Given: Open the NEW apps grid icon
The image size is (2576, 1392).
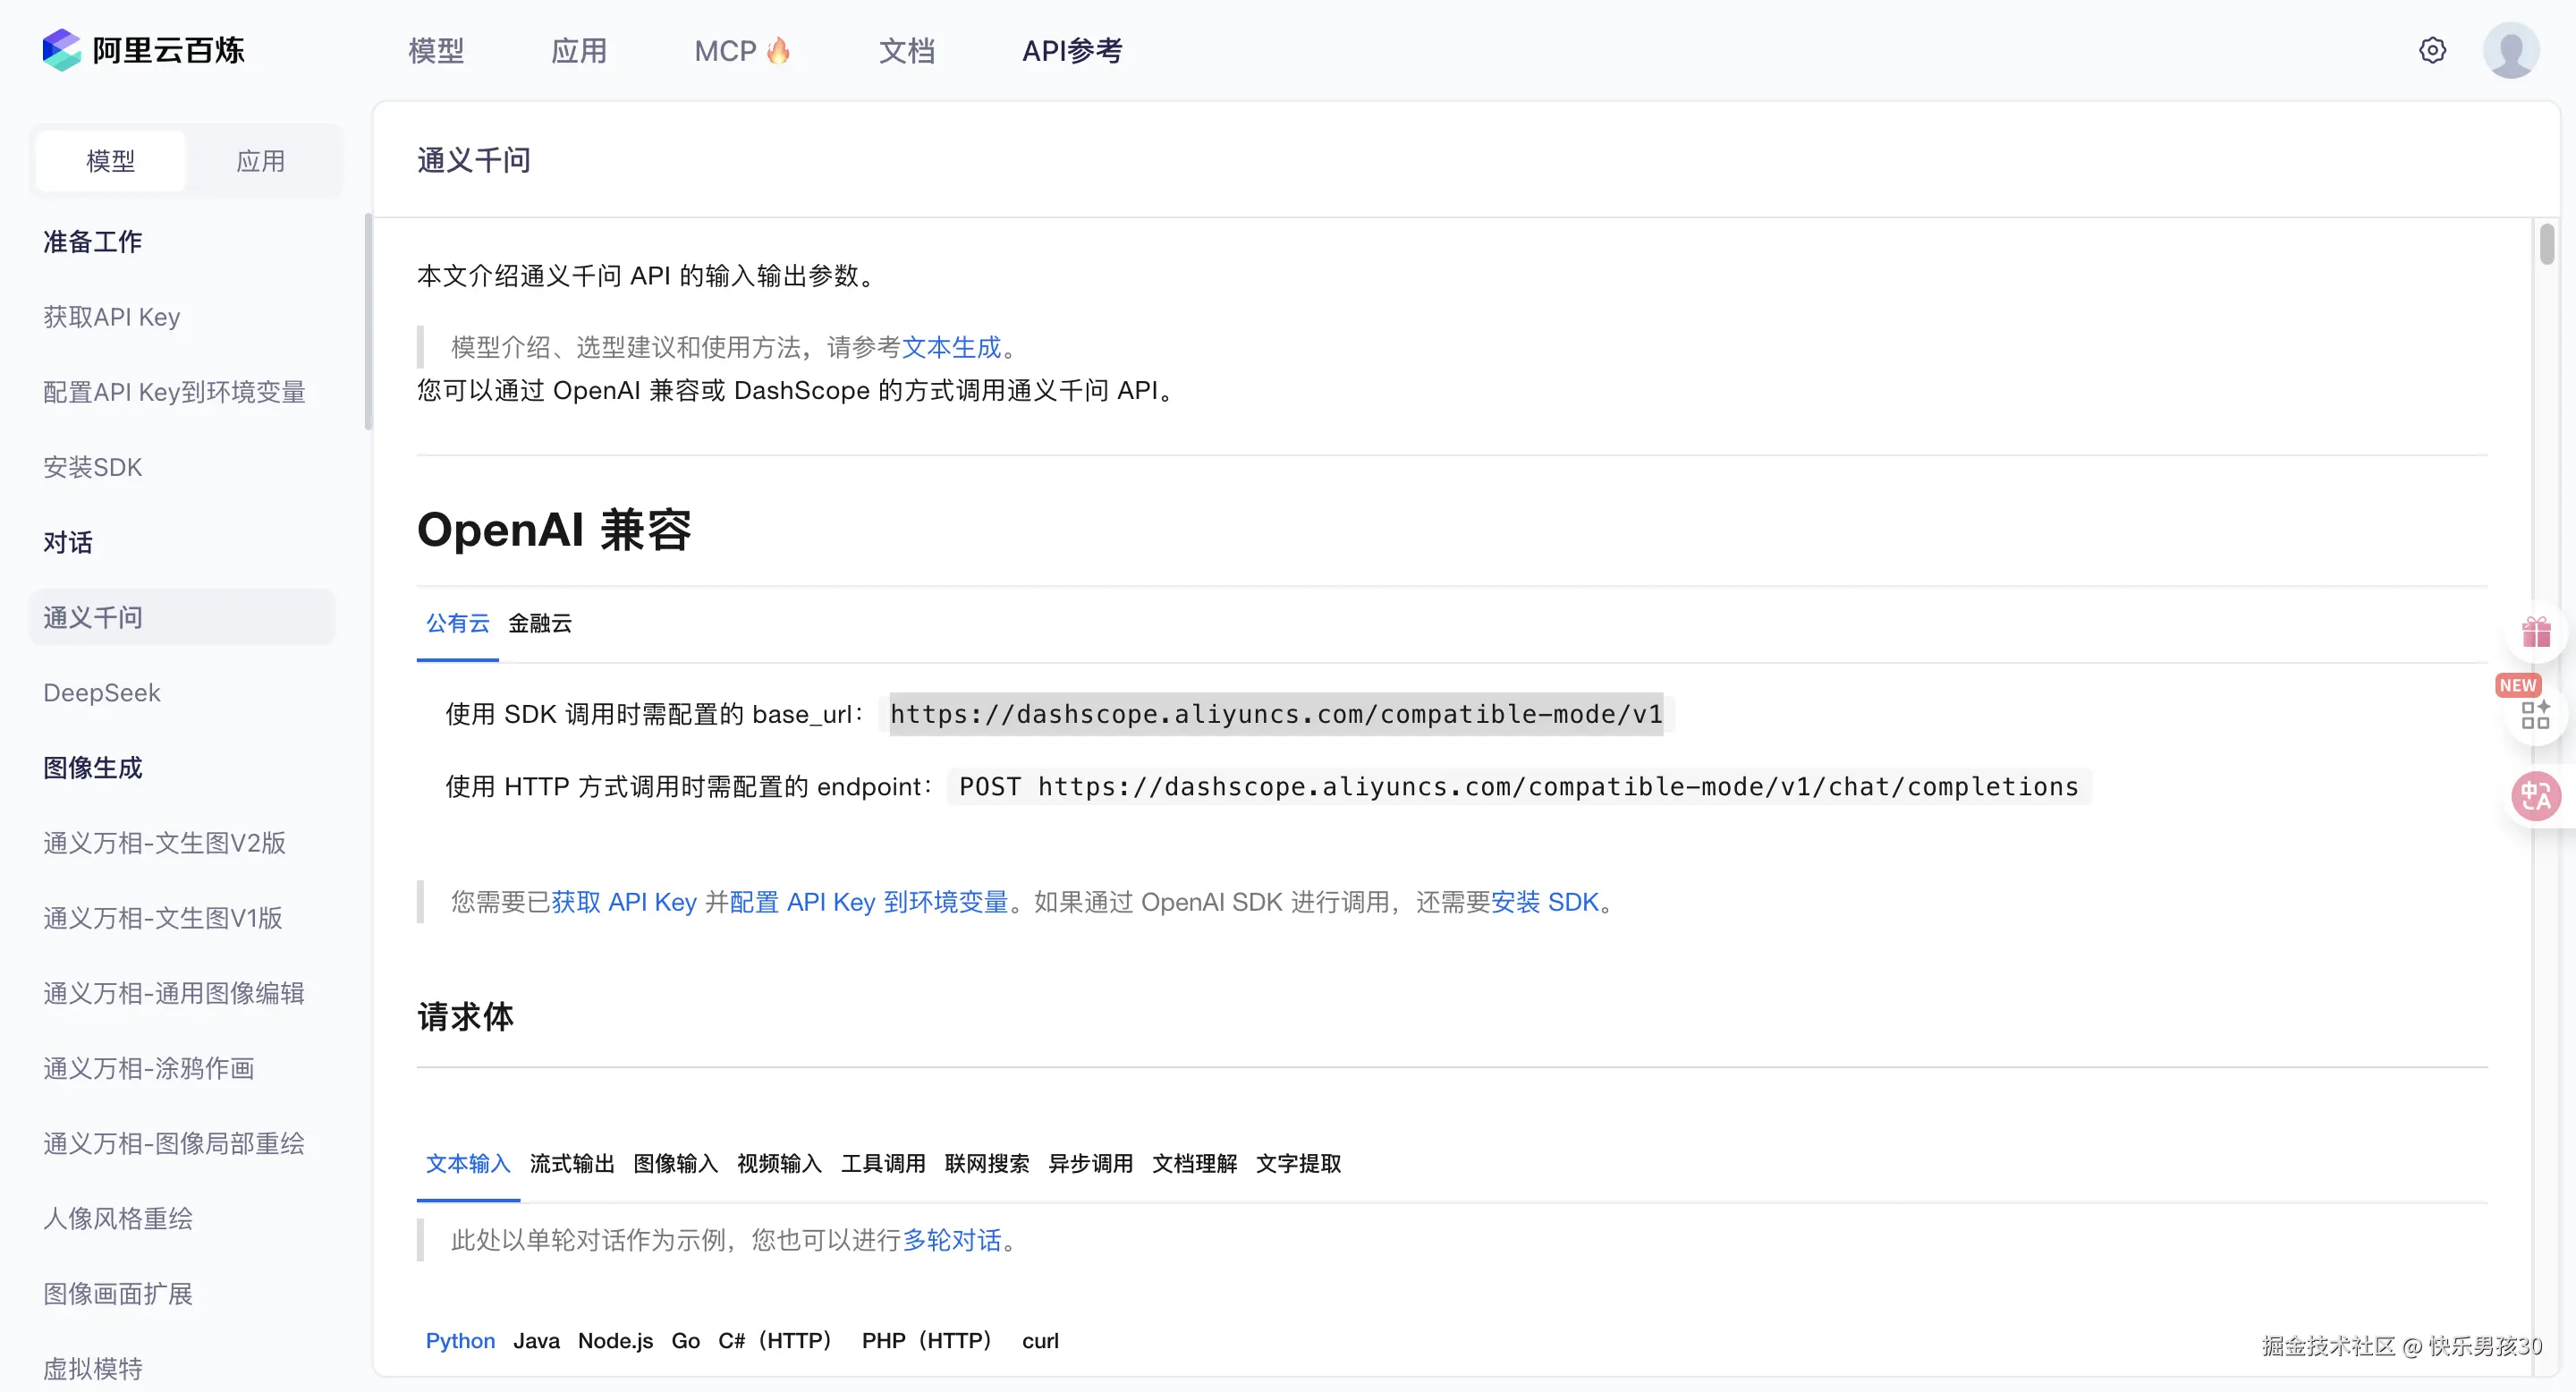Looking at the screenshot, I should click(2535, 714).
